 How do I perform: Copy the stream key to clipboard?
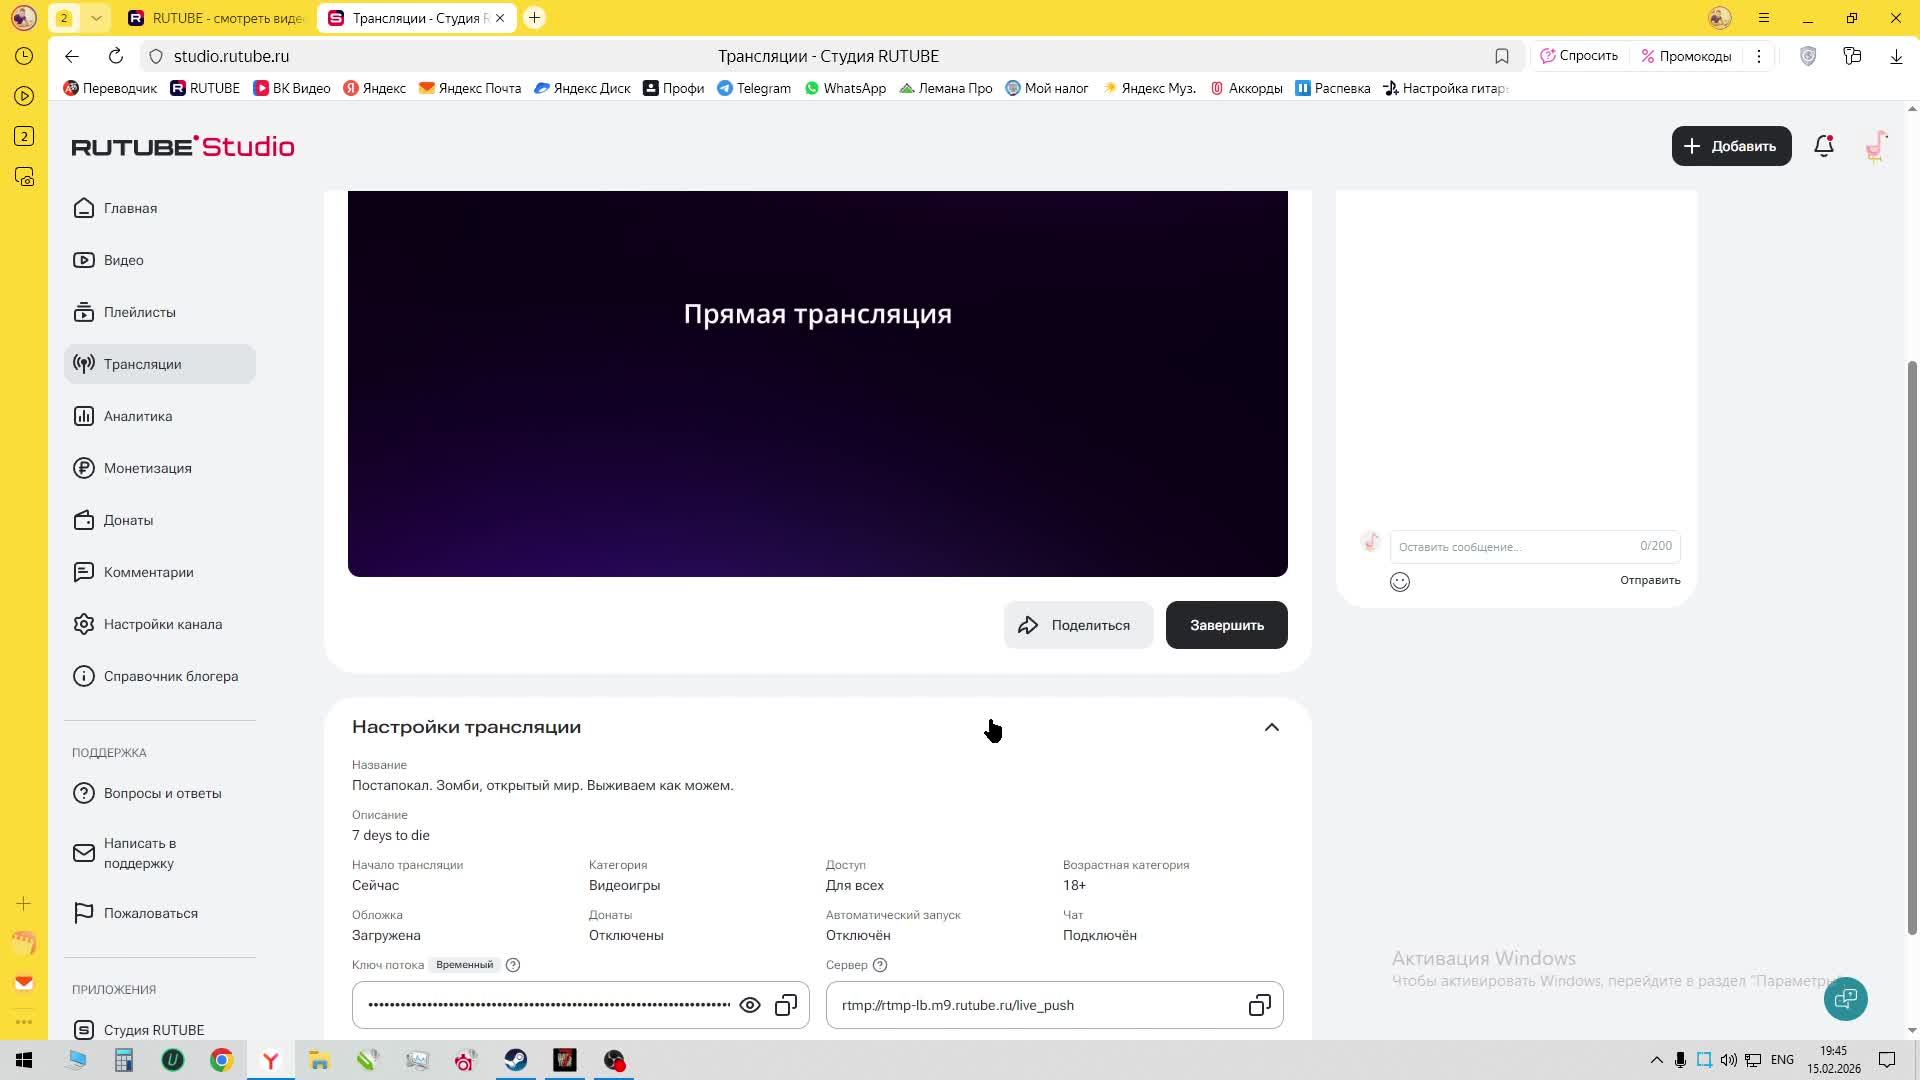[x=786, y=1005]
